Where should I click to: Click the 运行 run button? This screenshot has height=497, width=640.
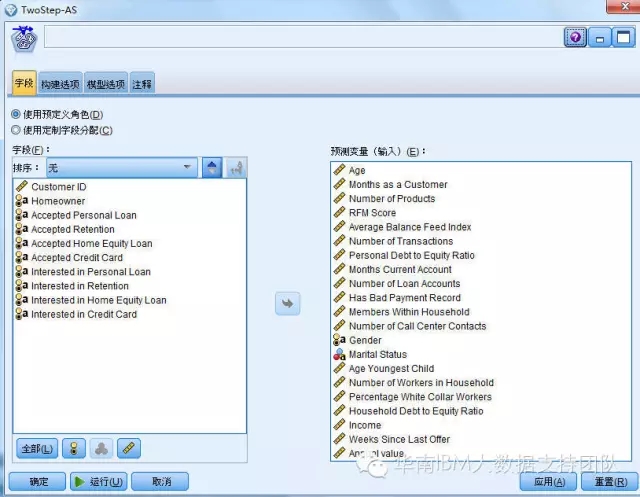tap(98, 481)
